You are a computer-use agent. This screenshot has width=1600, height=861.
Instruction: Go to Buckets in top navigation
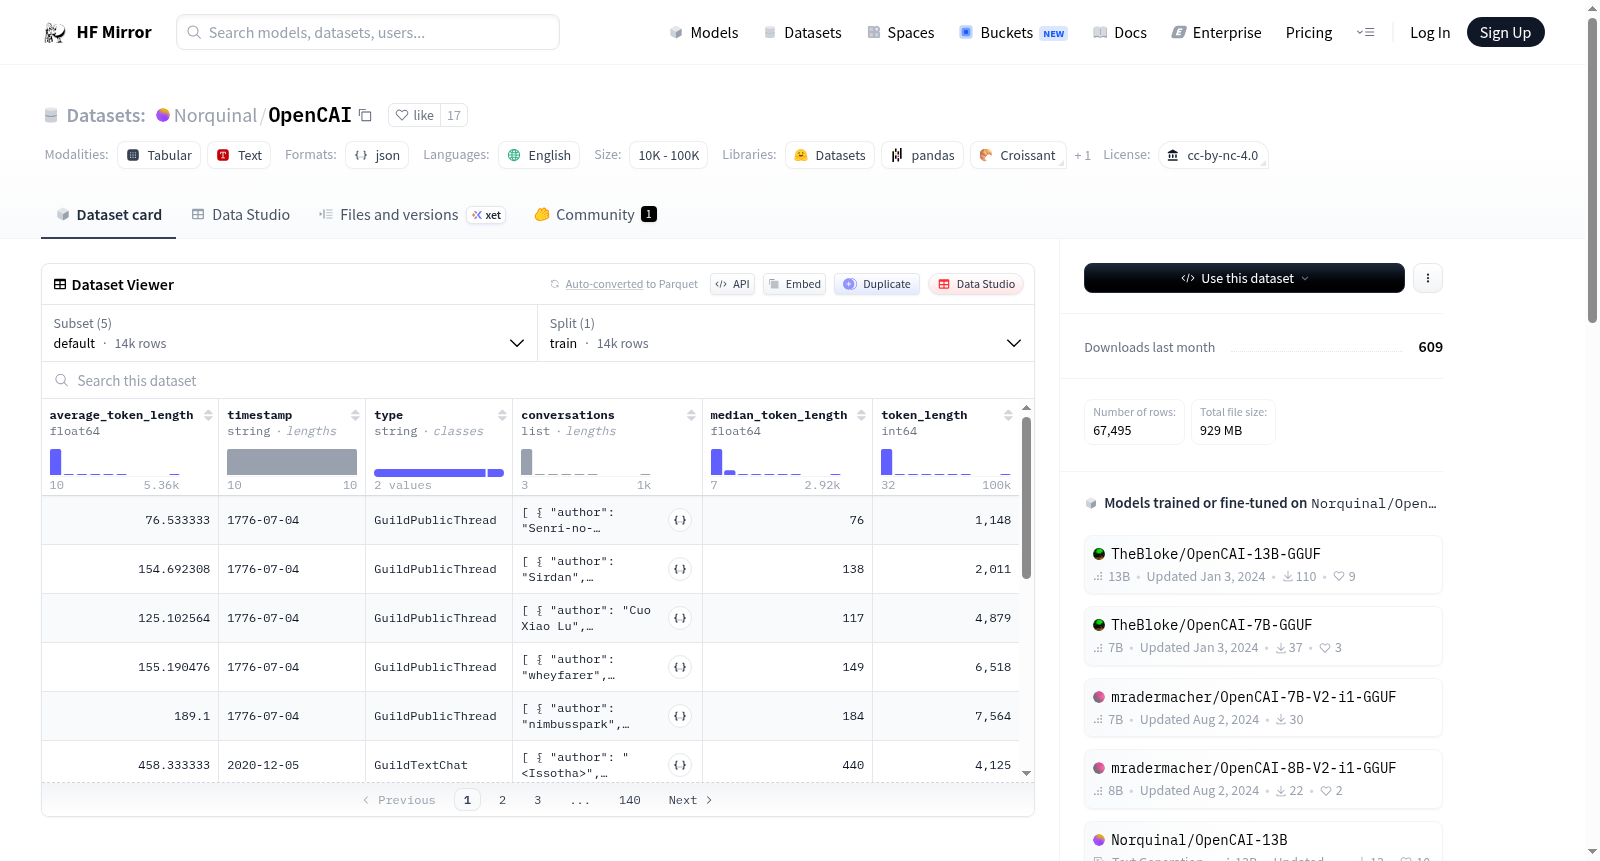click(x=1013, y=33)
